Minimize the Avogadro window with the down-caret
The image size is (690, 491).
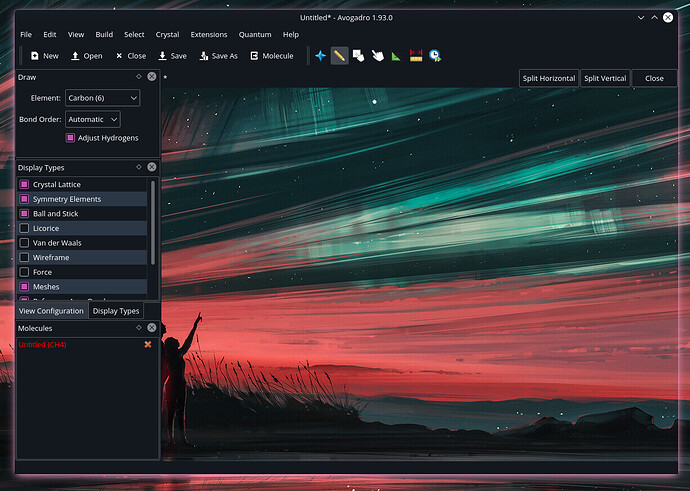point(641,18)
